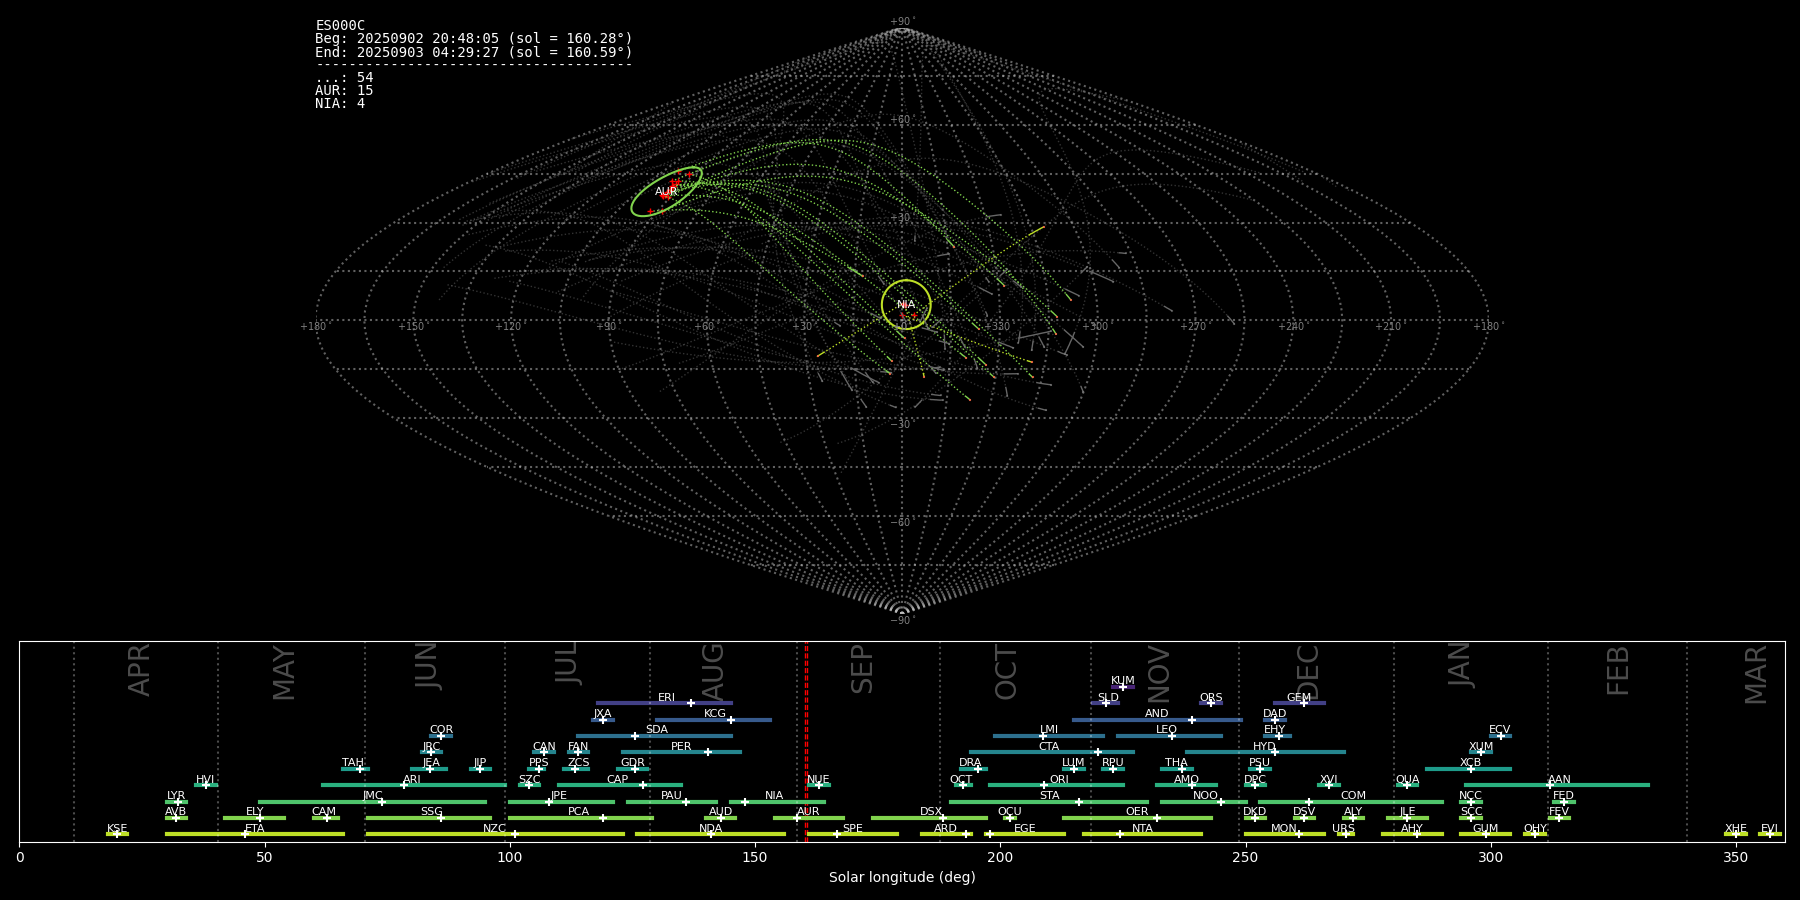This screenshot has width=1800, height=900.
Task: Click the QUA shower label in timeline
Action: click(x=1407, y=780)
